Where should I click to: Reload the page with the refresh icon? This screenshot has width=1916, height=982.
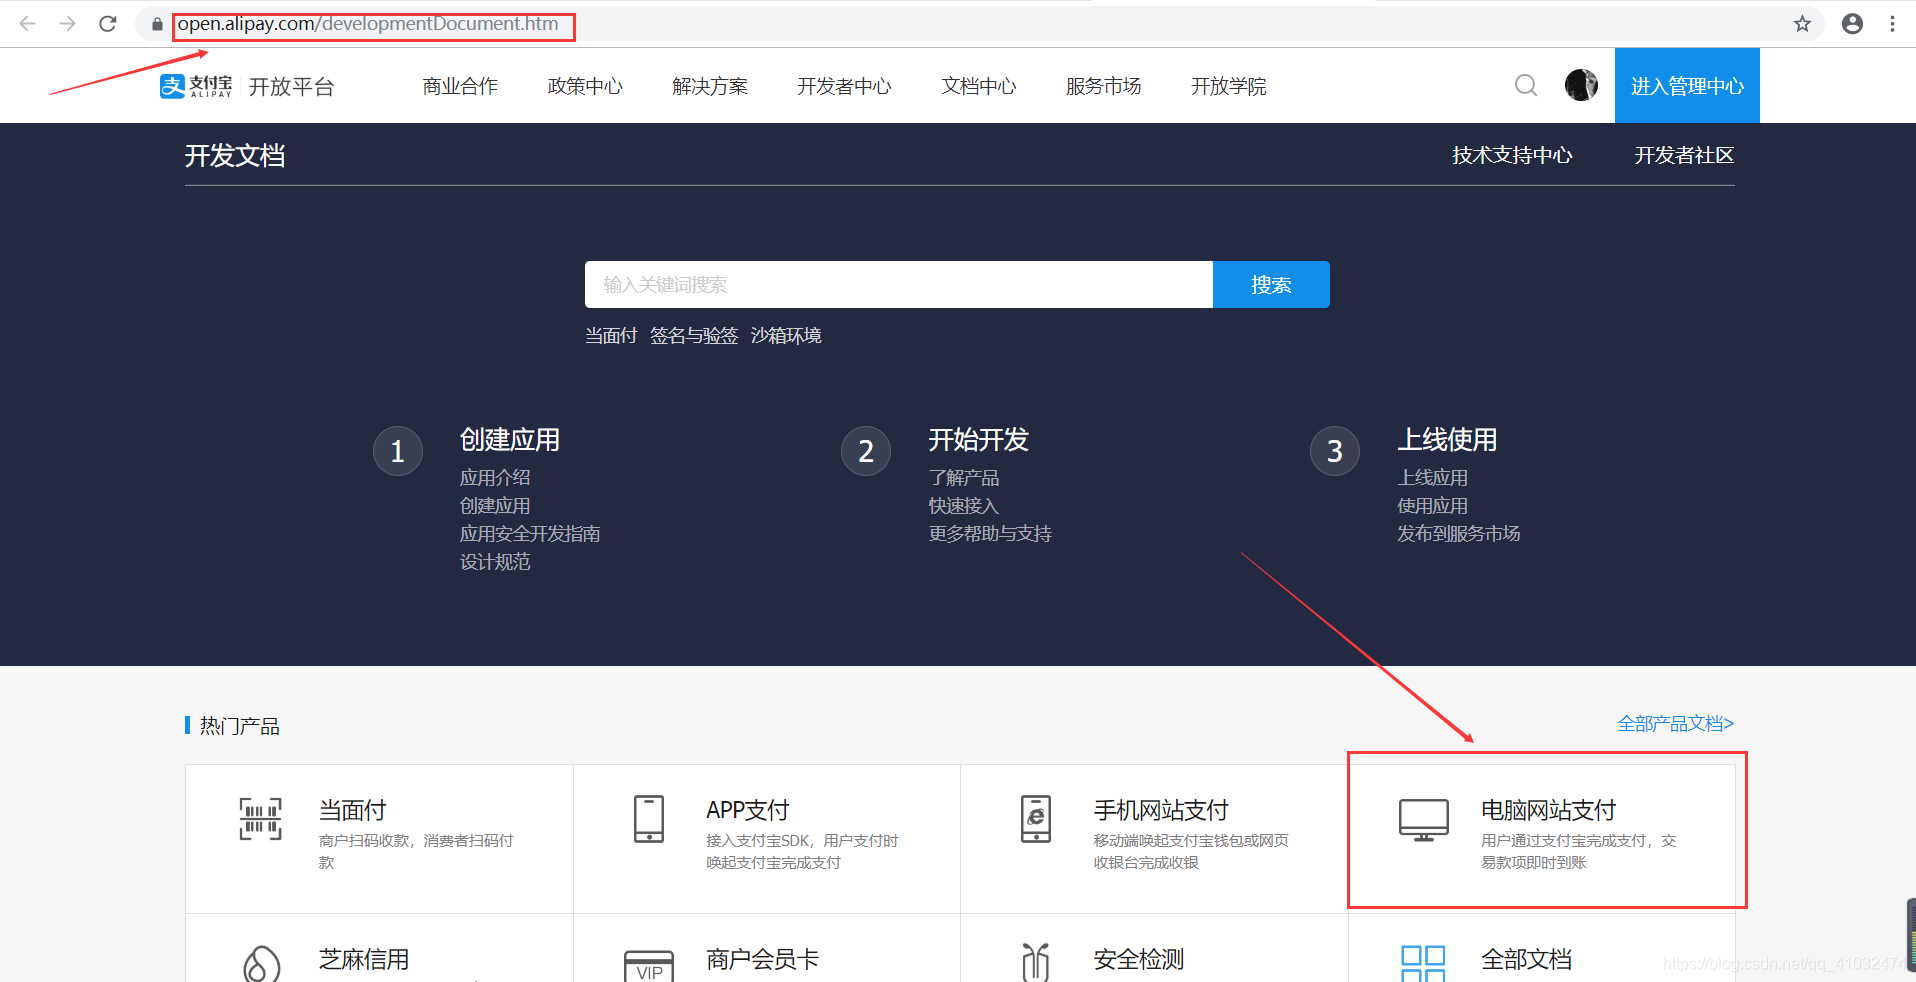108,24
